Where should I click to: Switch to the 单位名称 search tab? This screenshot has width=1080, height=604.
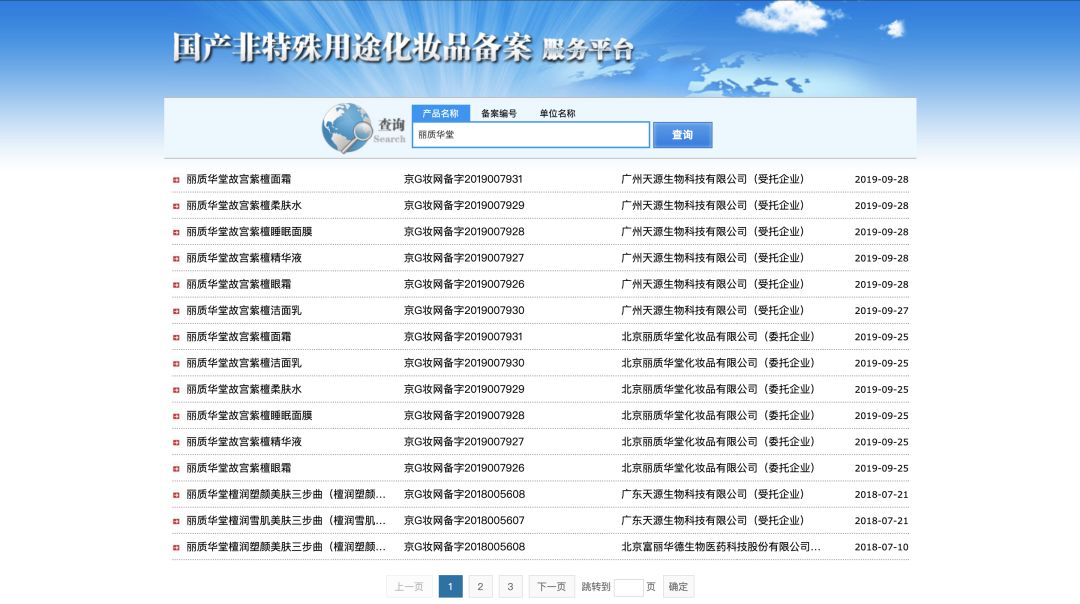(x=557, y=113)
